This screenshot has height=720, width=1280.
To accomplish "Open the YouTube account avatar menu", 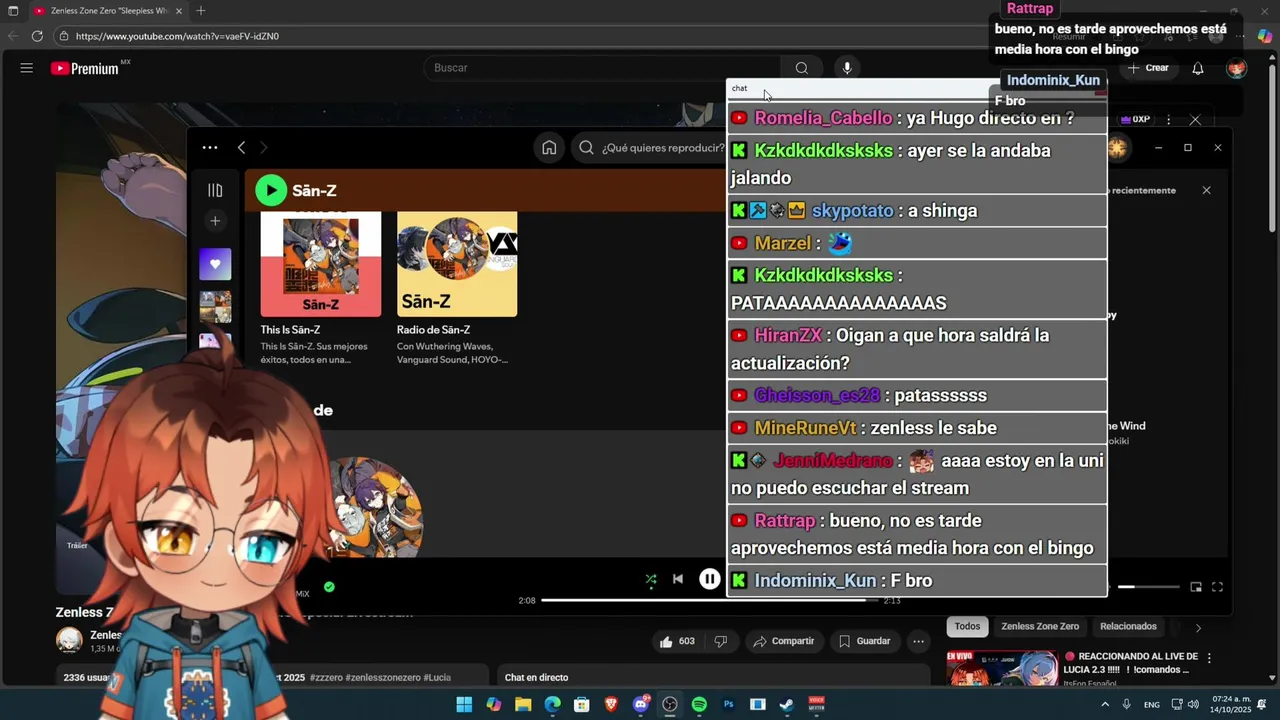I will pyautogui.click(x=1237, y=68).
